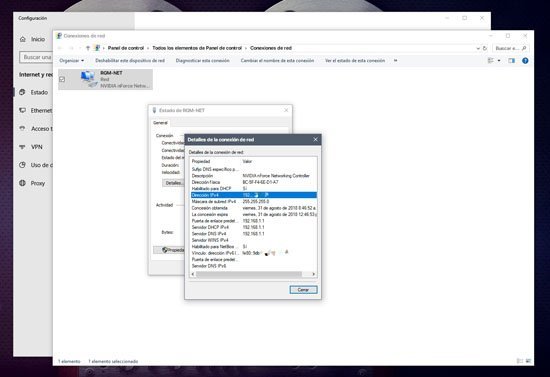Open Proxy globe icon in sidebar
Image resolution: width=550 pixels, height=377 pixels.
tap(22, 183)
